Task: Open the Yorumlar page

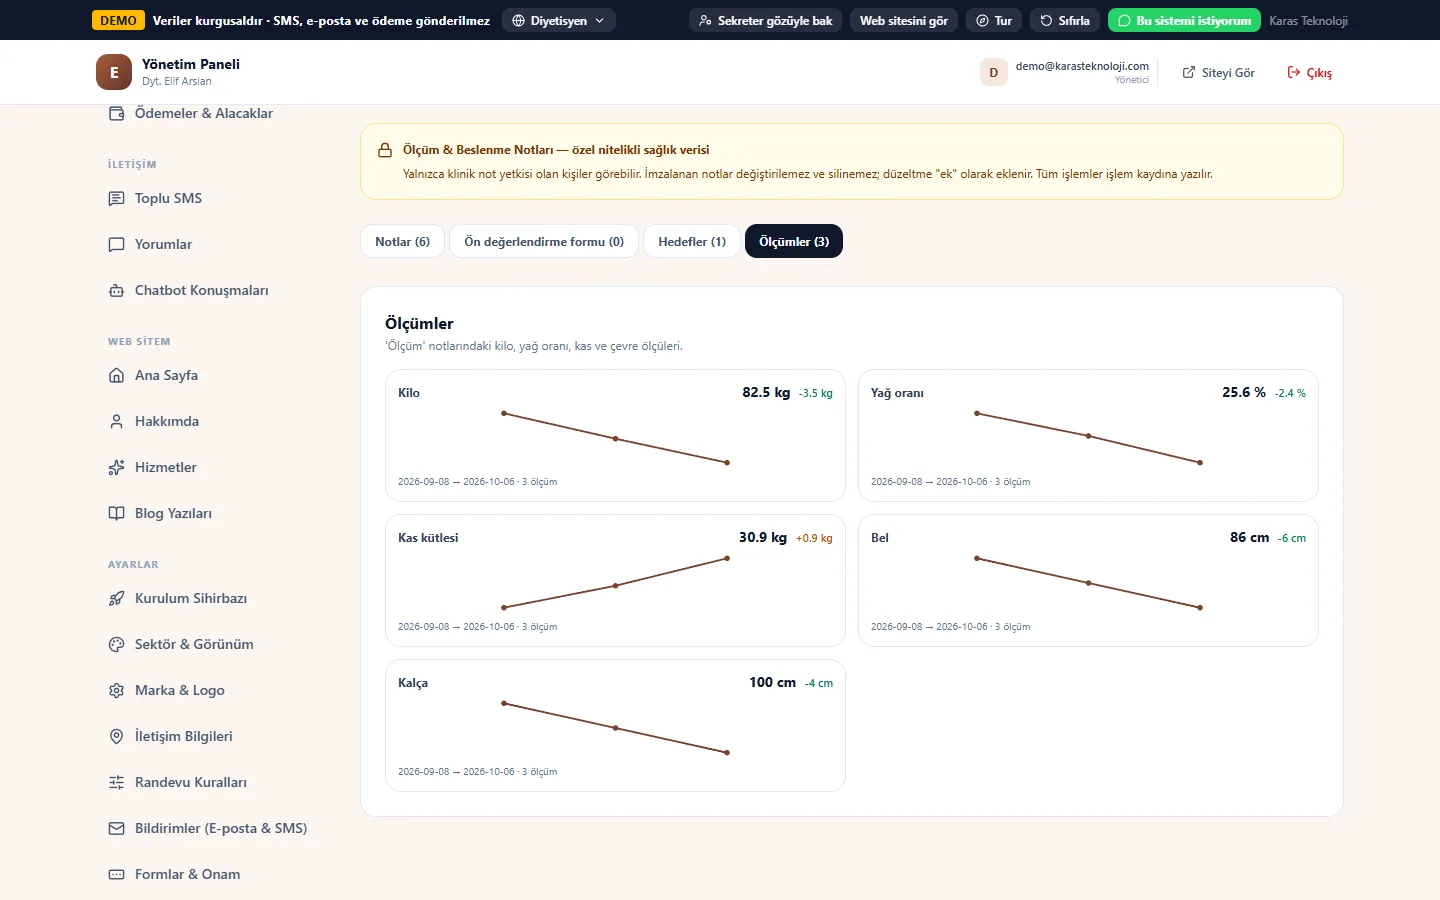Action: coord(163,244)
